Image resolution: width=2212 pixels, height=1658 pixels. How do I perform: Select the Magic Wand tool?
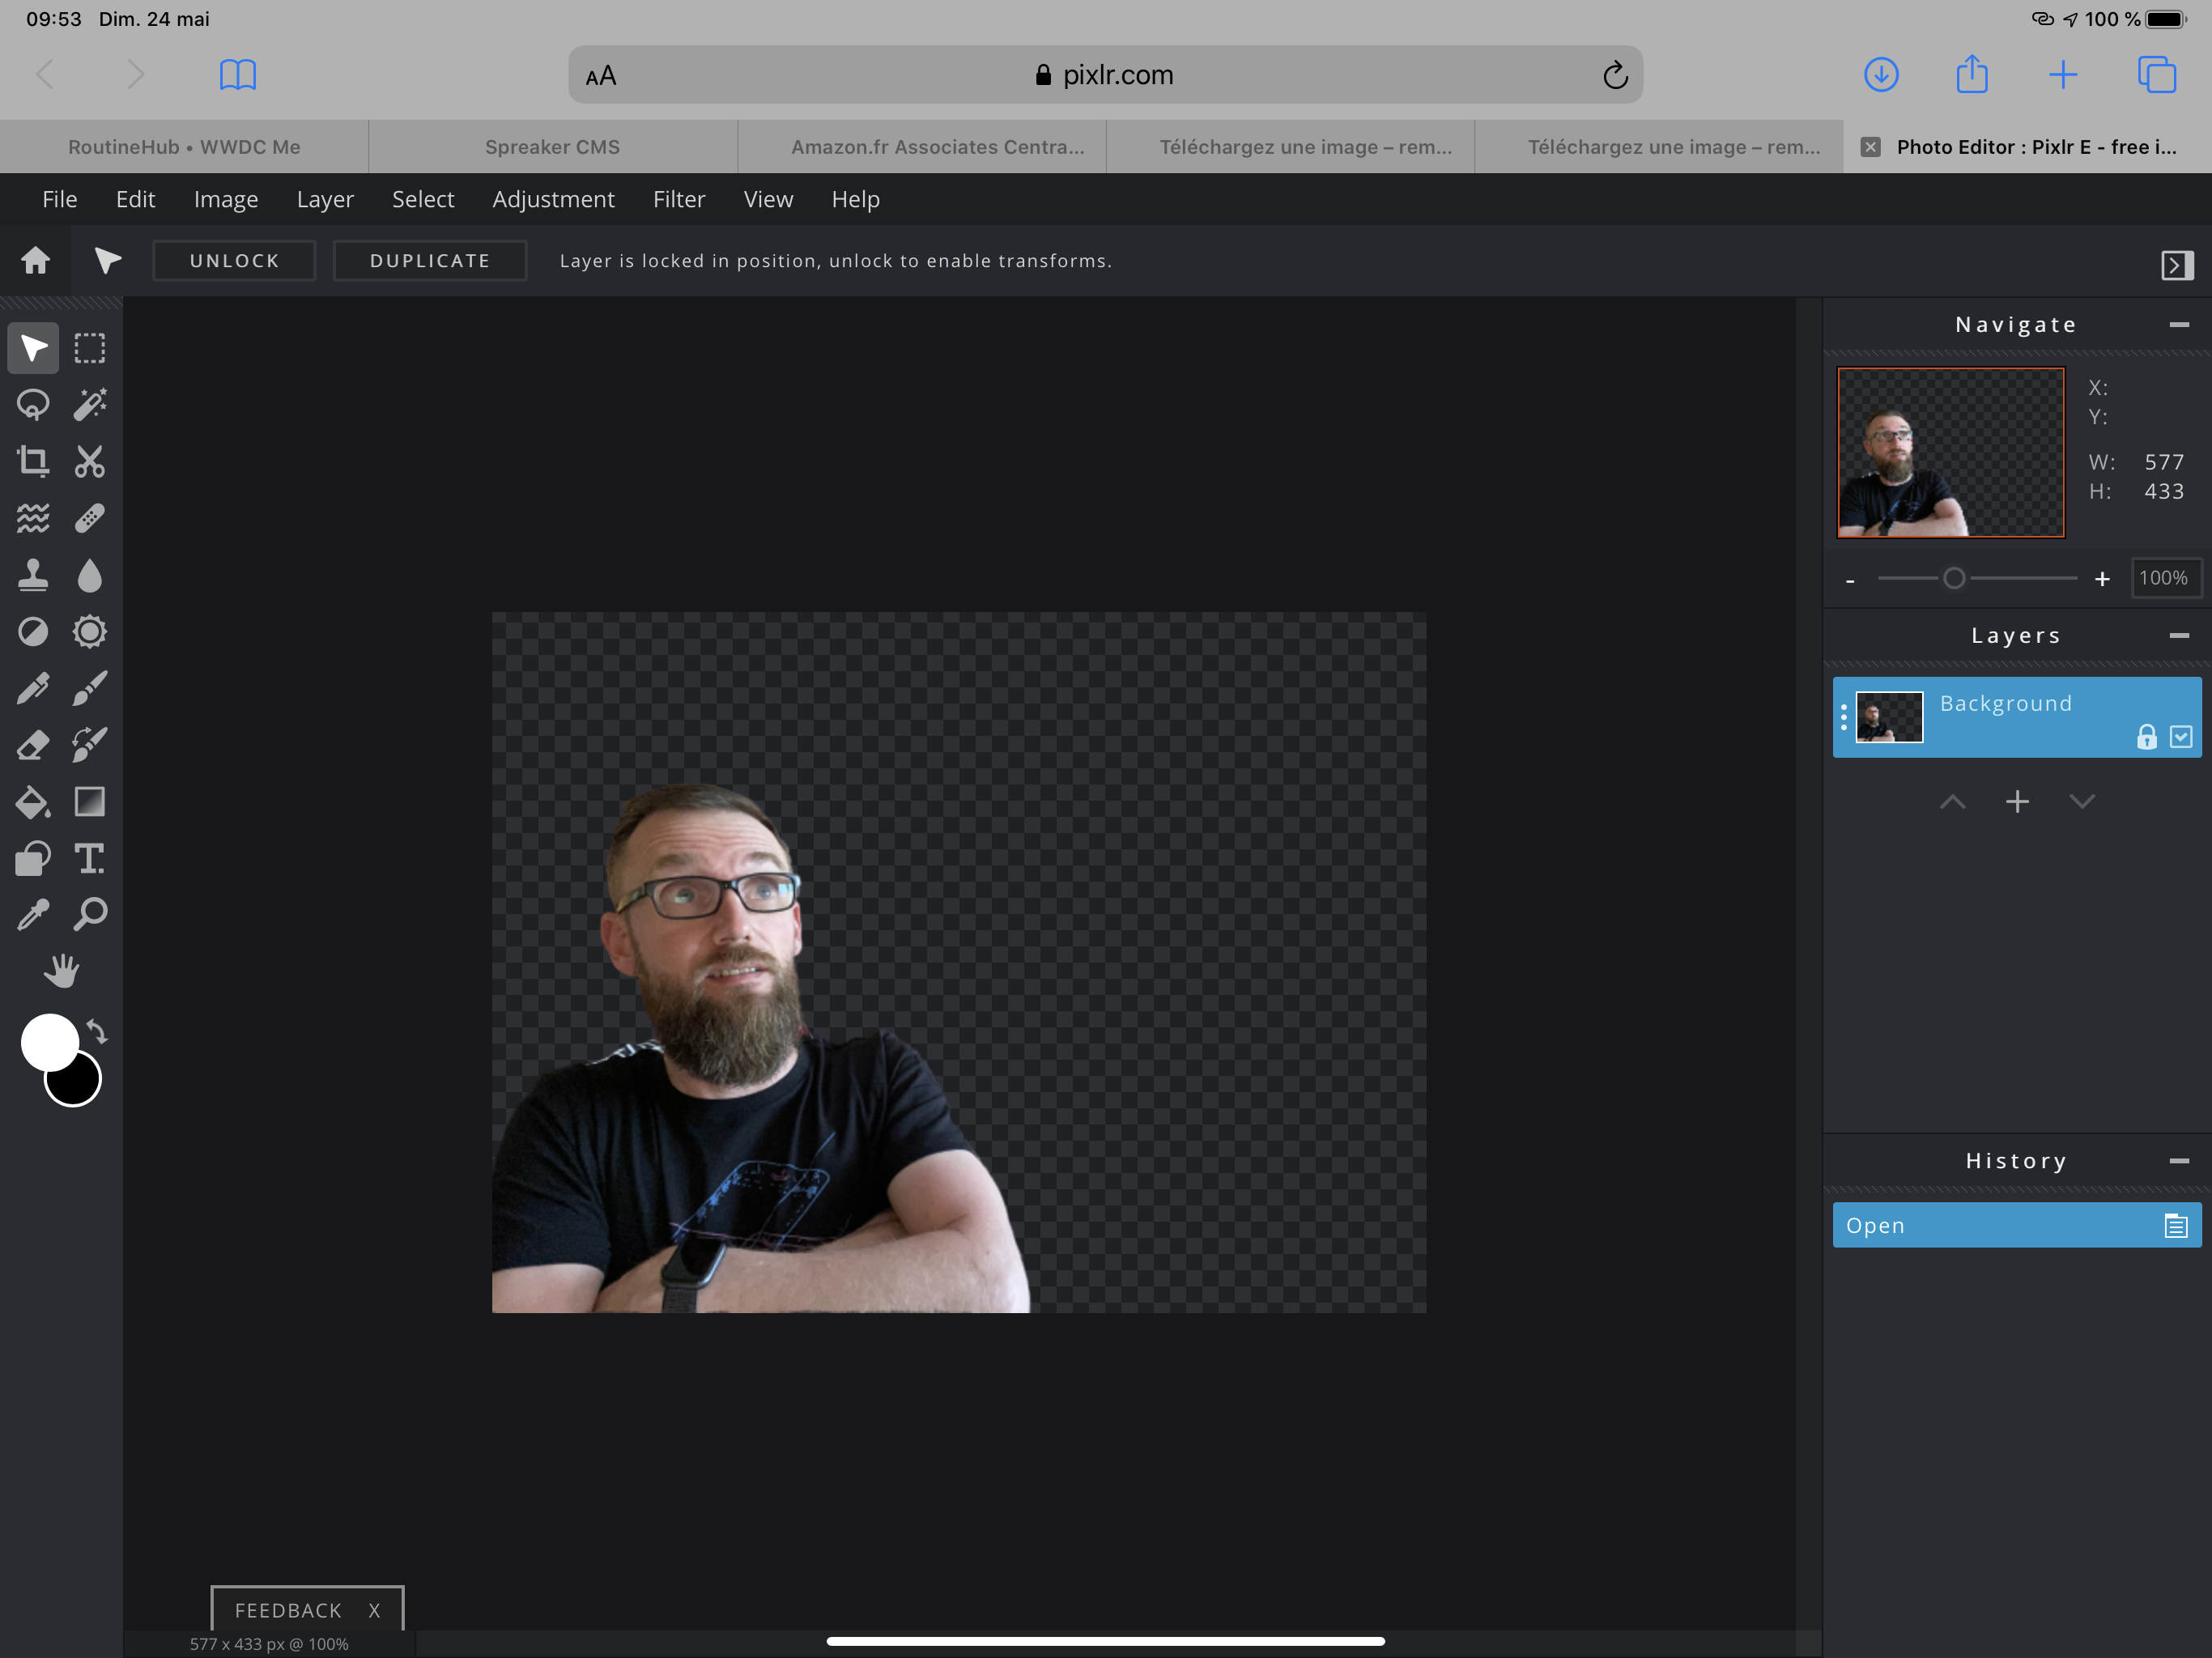pos(90,405)
